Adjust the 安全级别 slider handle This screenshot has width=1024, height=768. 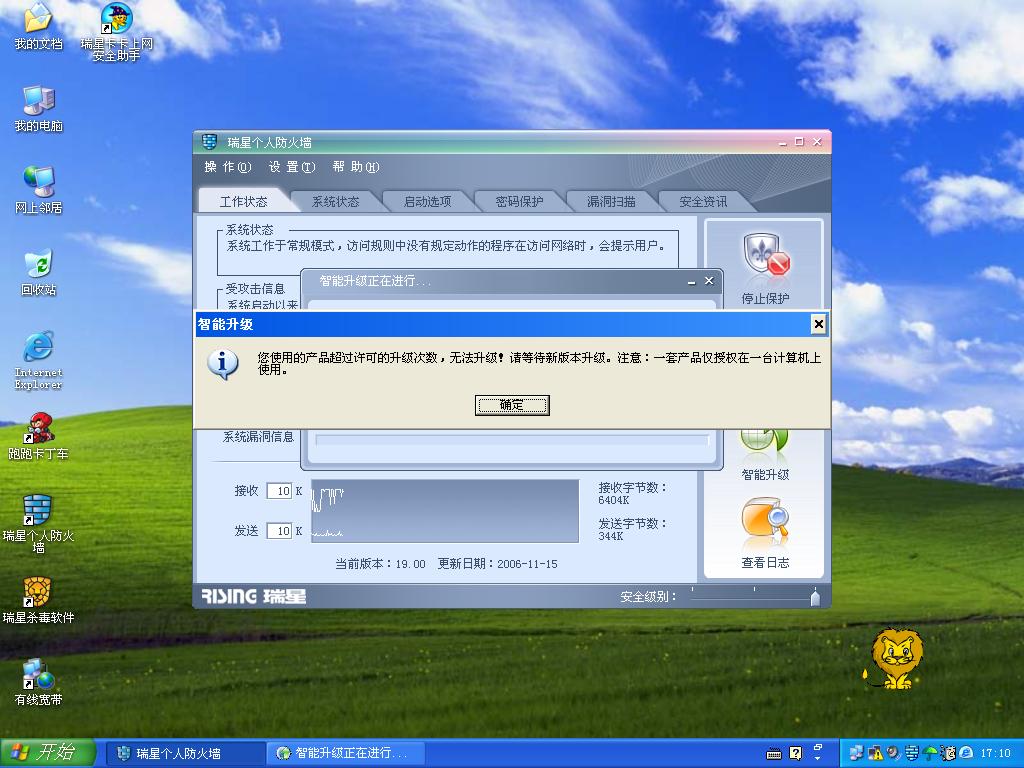point(815,597)
